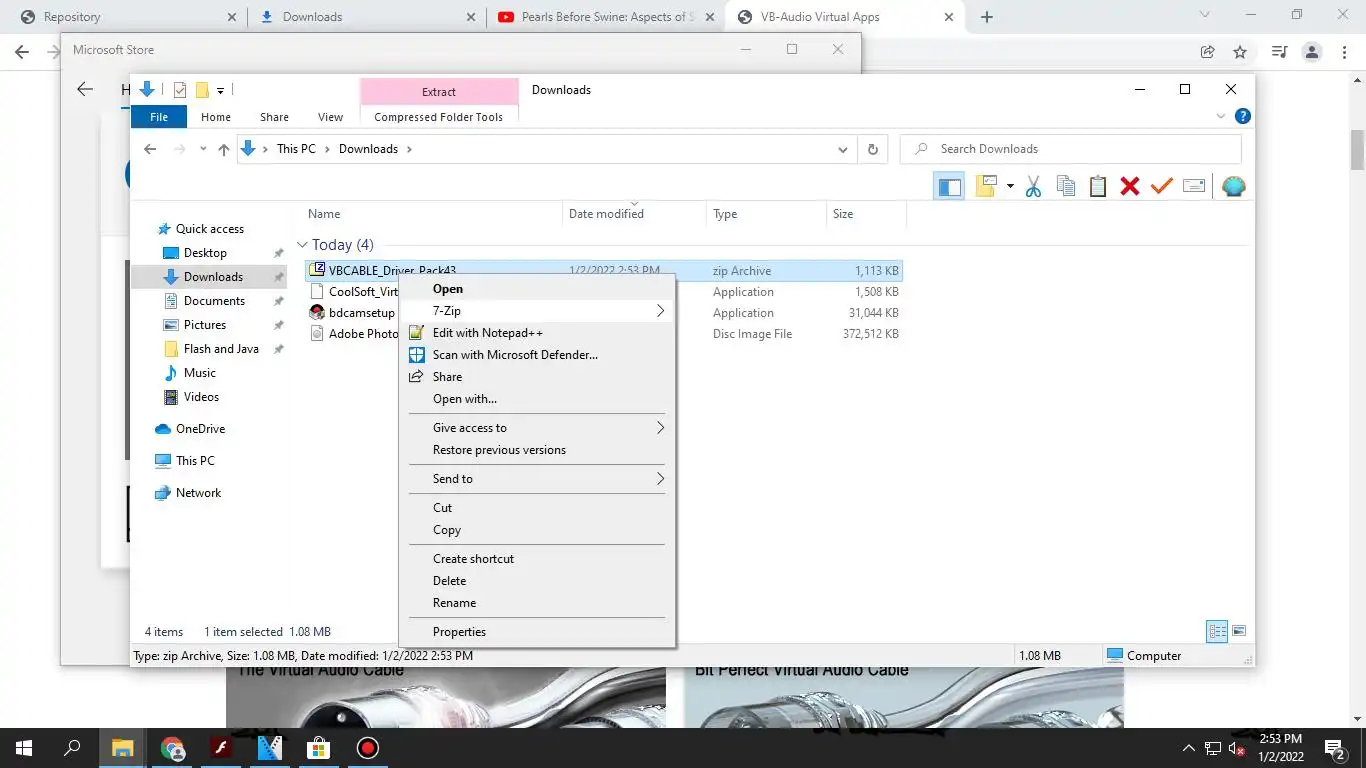Screen dimensions: 1366x768
Task: Click New Folder icon in quick access toolbar
Action: point(201,90)
